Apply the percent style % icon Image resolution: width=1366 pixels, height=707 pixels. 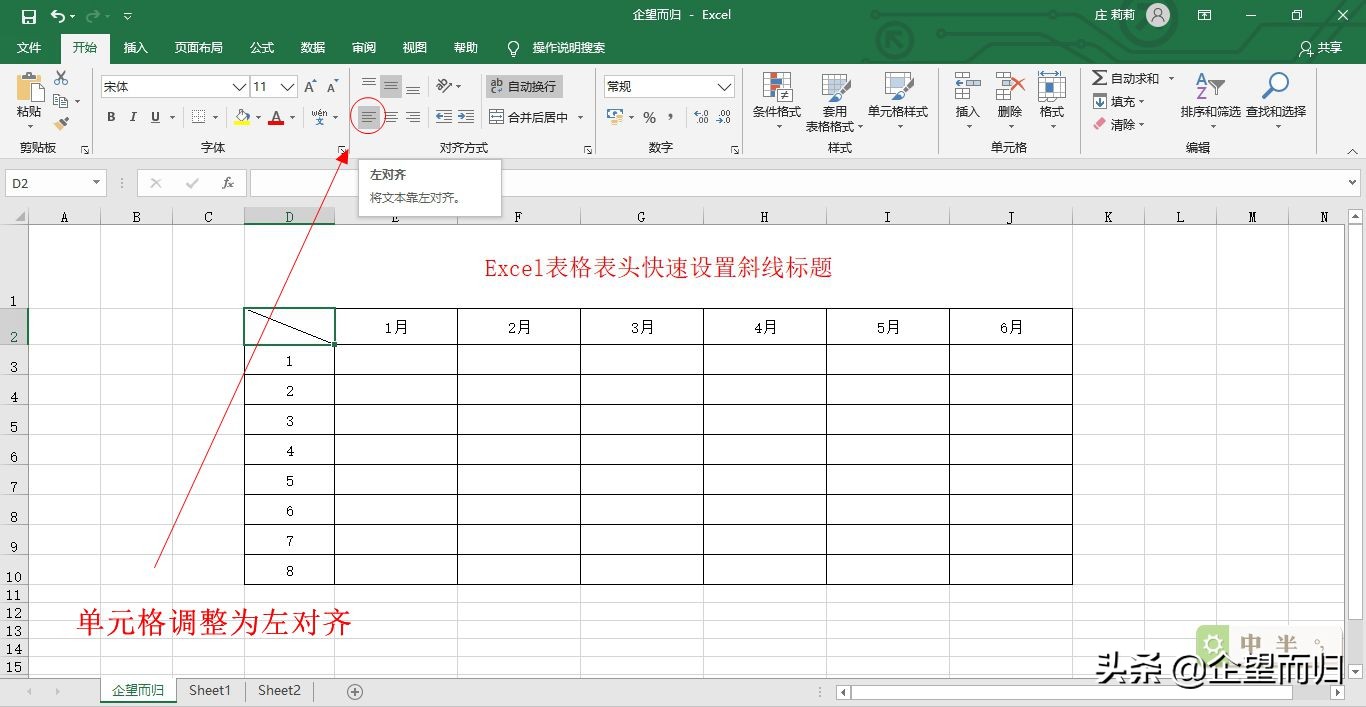[649, 117]
